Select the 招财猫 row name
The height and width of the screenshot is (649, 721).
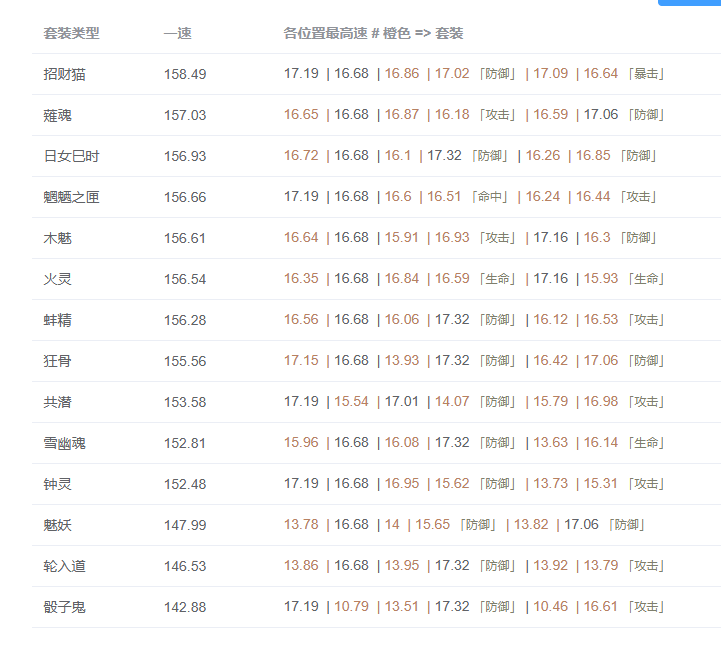click(x=64, y=74)
